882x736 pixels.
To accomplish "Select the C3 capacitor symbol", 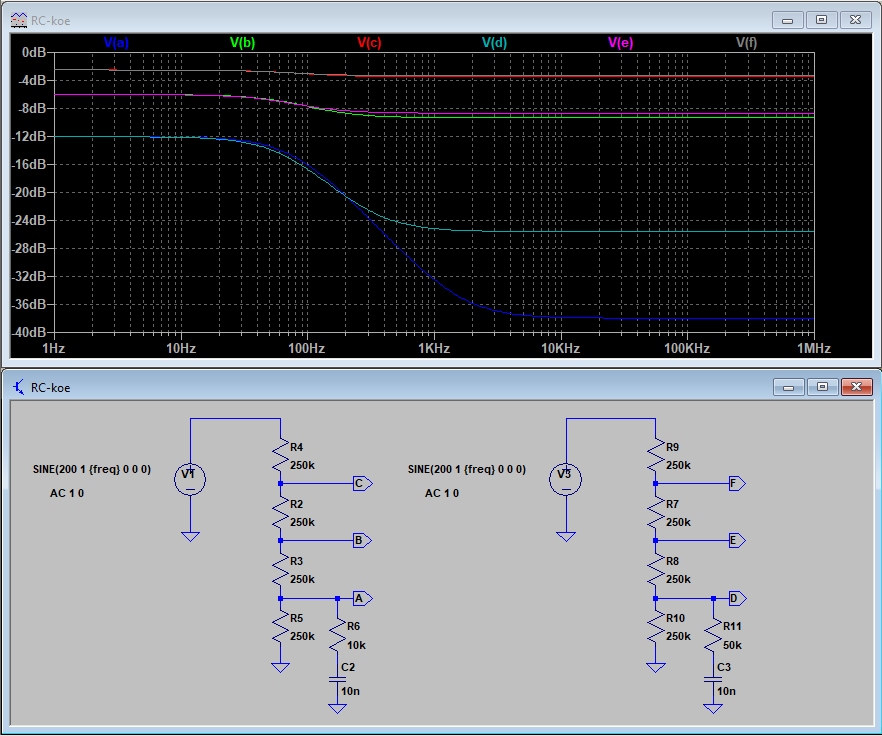I will point(713,678).
